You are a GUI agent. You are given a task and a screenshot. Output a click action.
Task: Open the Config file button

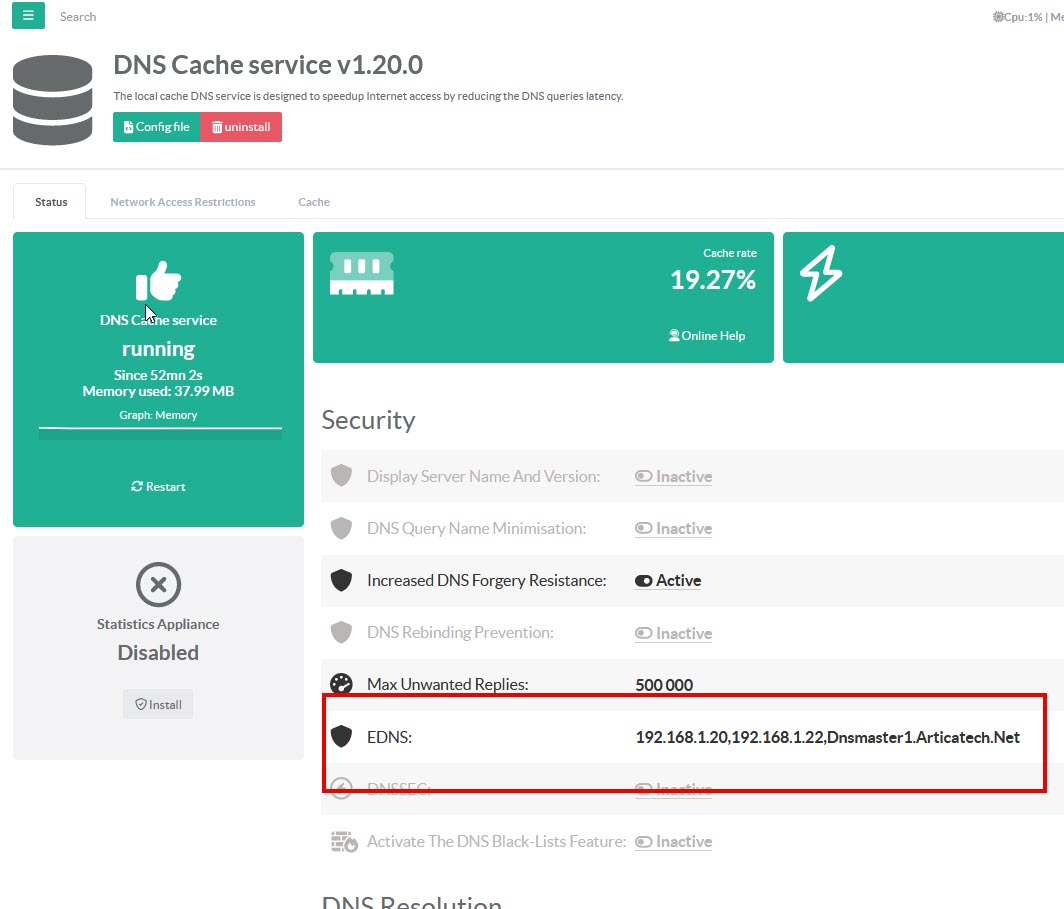point(157,127)
